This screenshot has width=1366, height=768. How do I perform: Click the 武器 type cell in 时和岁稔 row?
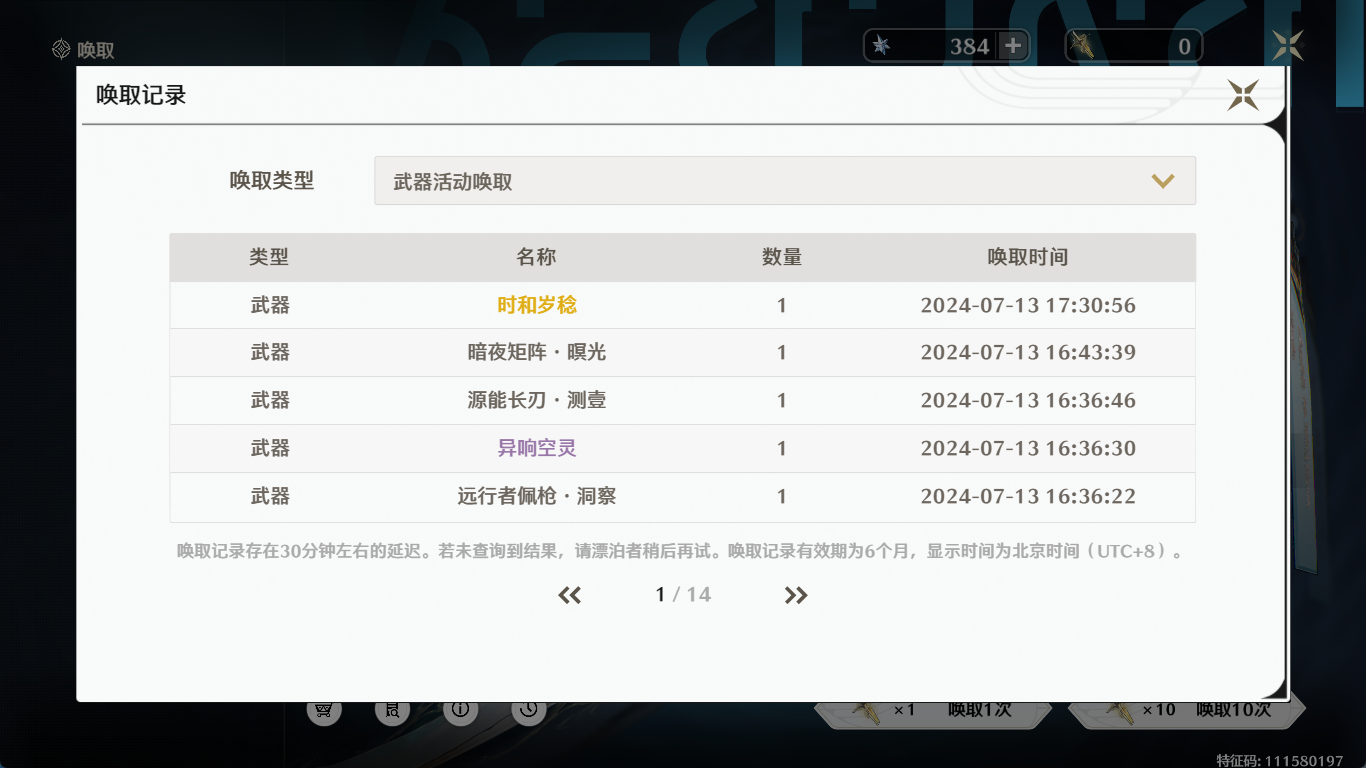pos(270,305)
